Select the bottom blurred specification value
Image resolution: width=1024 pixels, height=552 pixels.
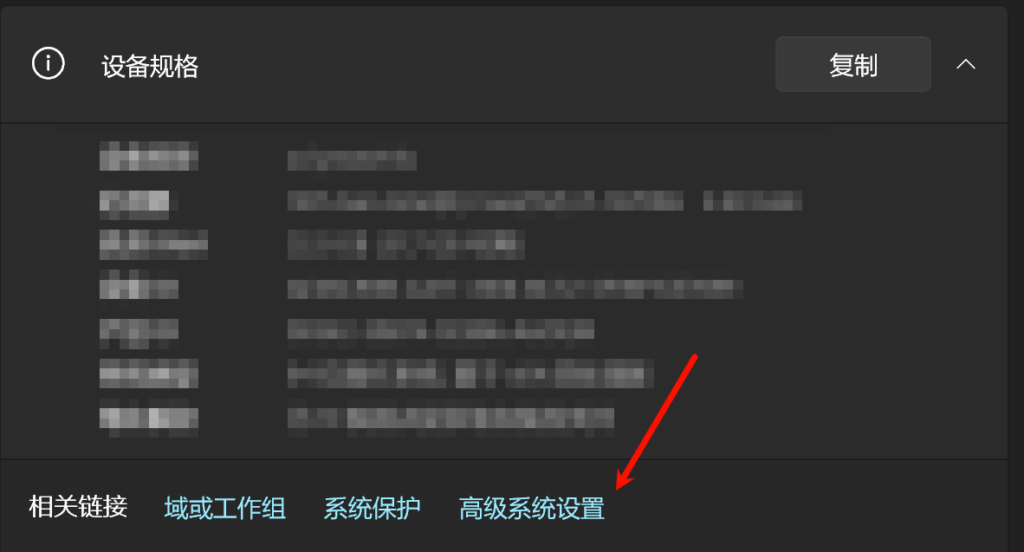tap(451, 417)
